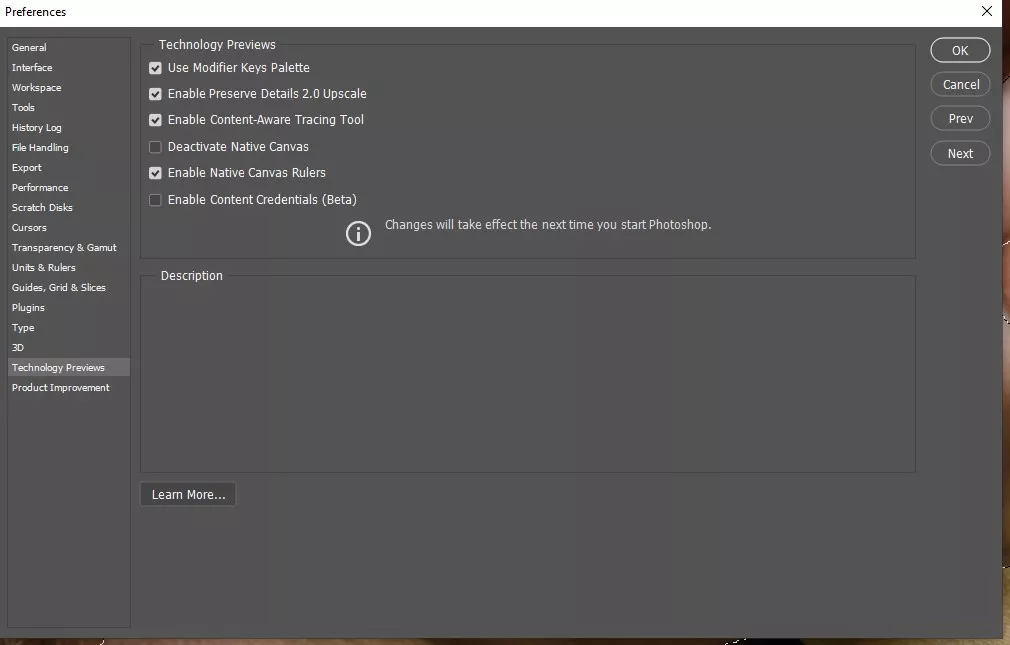1010x645 pixels.
Task: Open the Learn More... button
Action: (188, 495)
